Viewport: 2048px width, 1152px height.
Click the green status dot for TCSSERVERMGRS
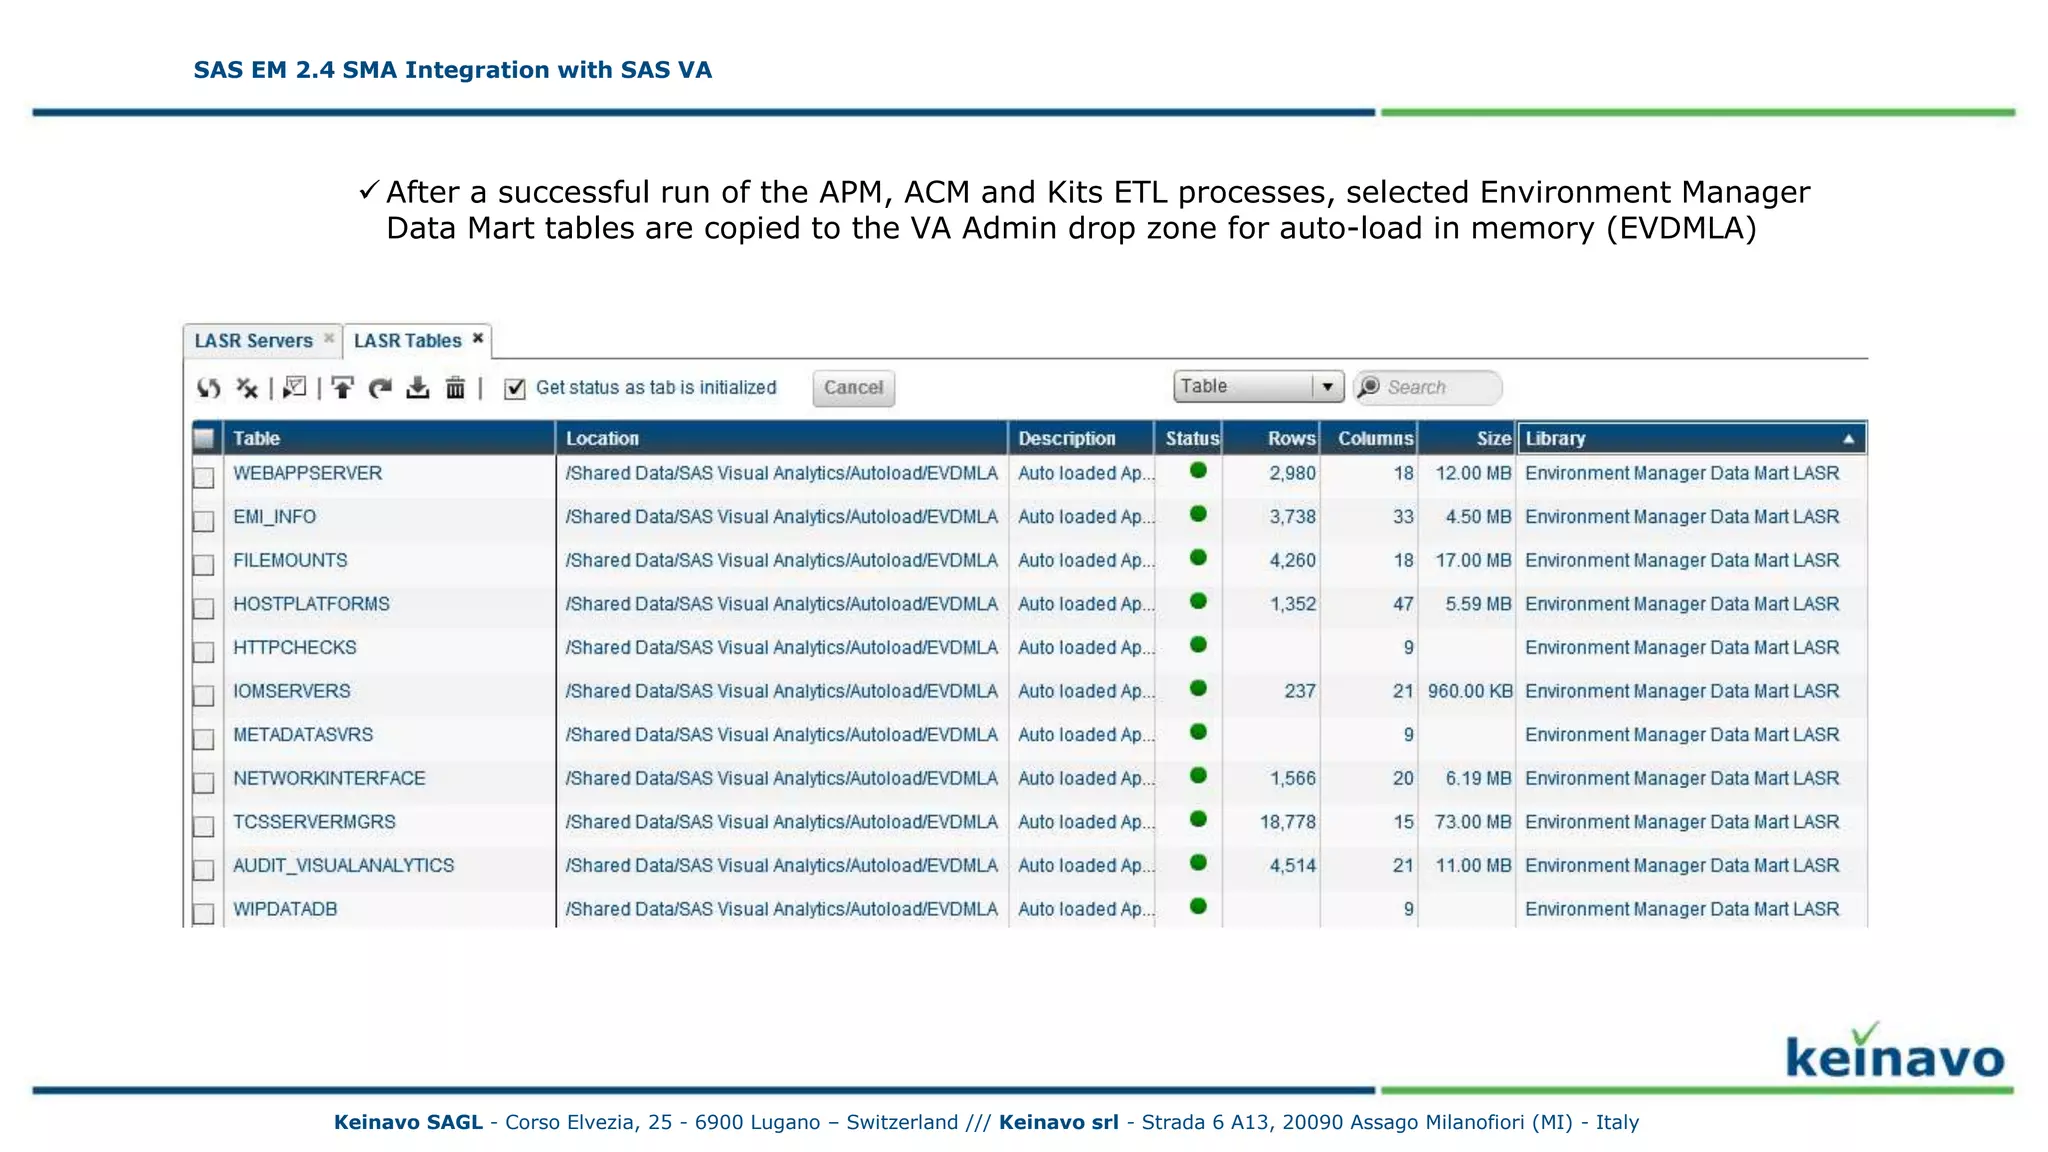(1198, 819)
